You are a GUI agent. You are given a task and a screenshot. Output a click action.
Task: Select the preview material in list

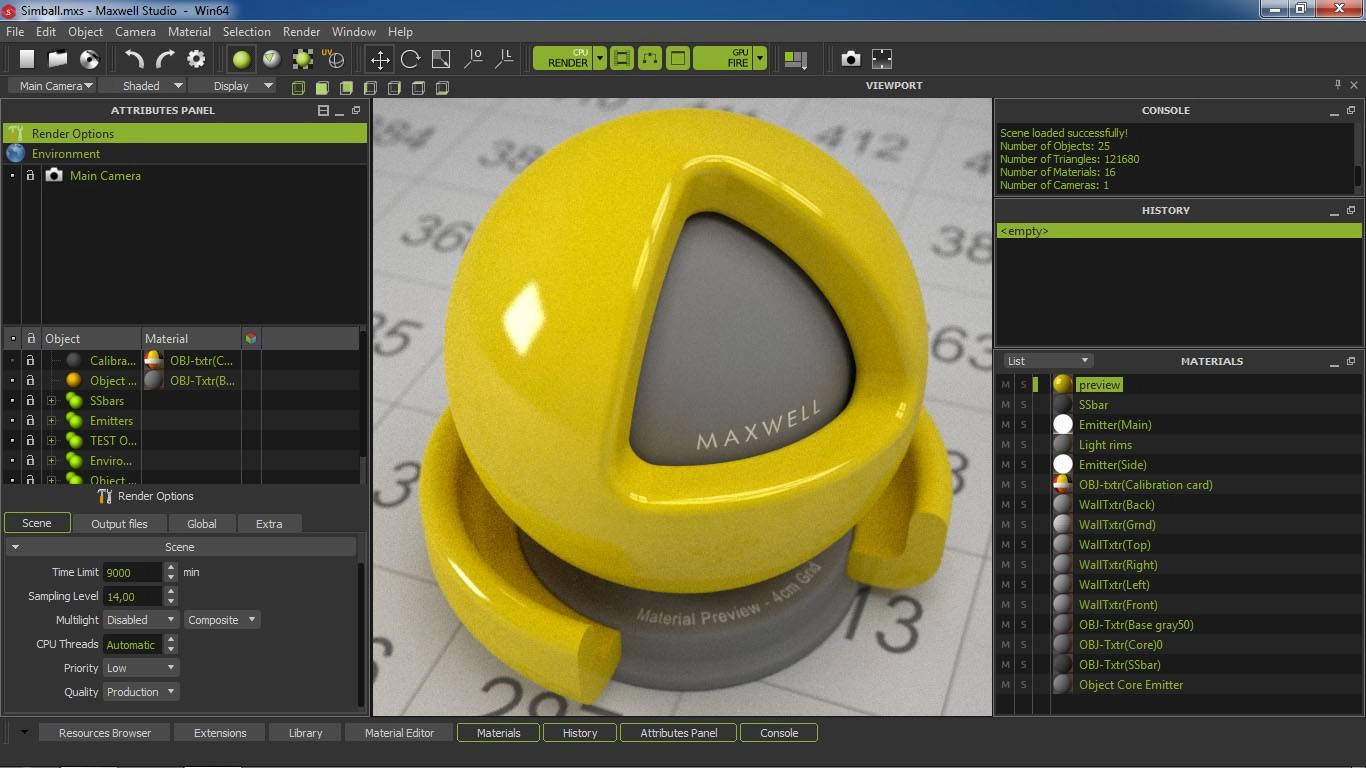click(x=1099, y=385)
